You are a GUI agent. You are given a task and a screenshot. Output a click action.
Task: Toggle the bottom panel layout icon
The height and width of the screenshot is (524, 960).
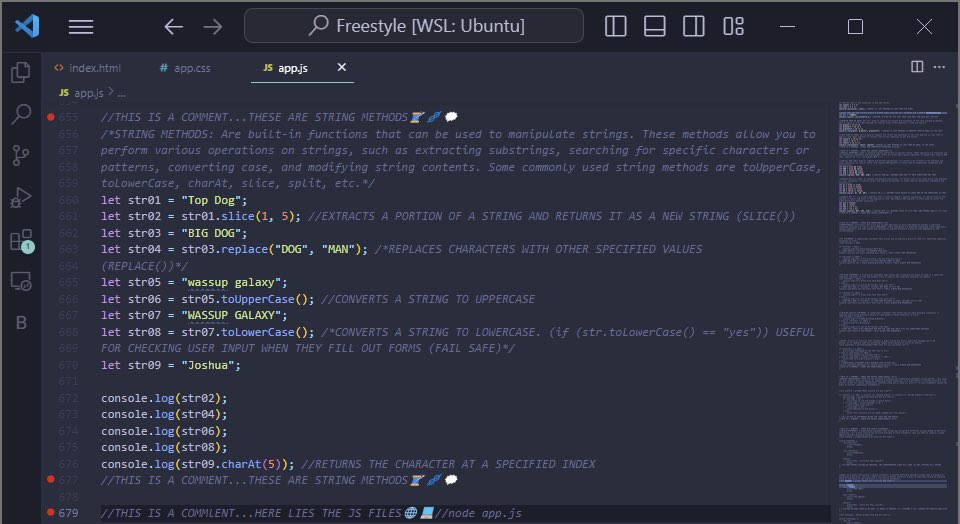coord(654,26)
